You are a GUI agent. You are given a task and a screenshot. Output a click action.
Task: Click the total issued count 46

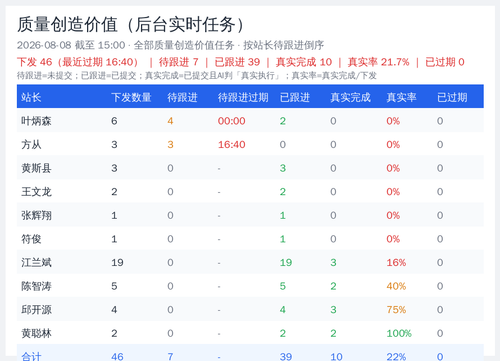point(117,357)
